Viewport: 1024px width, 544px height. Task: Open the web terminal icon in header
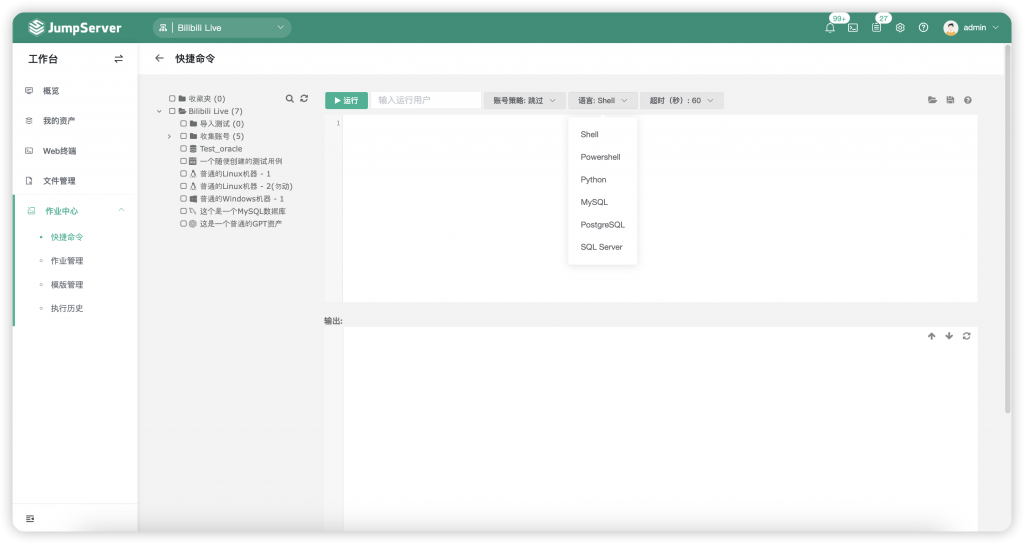pyautogui.click(x=853, y=27)
